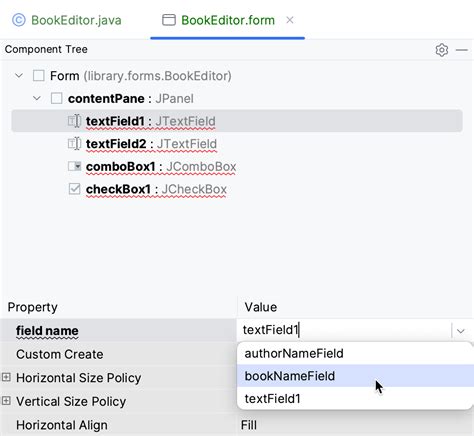The height and width of the screenshot is (436, 474).
Task: Choose textField1 from the dropdown list
Action: point(355,399)
